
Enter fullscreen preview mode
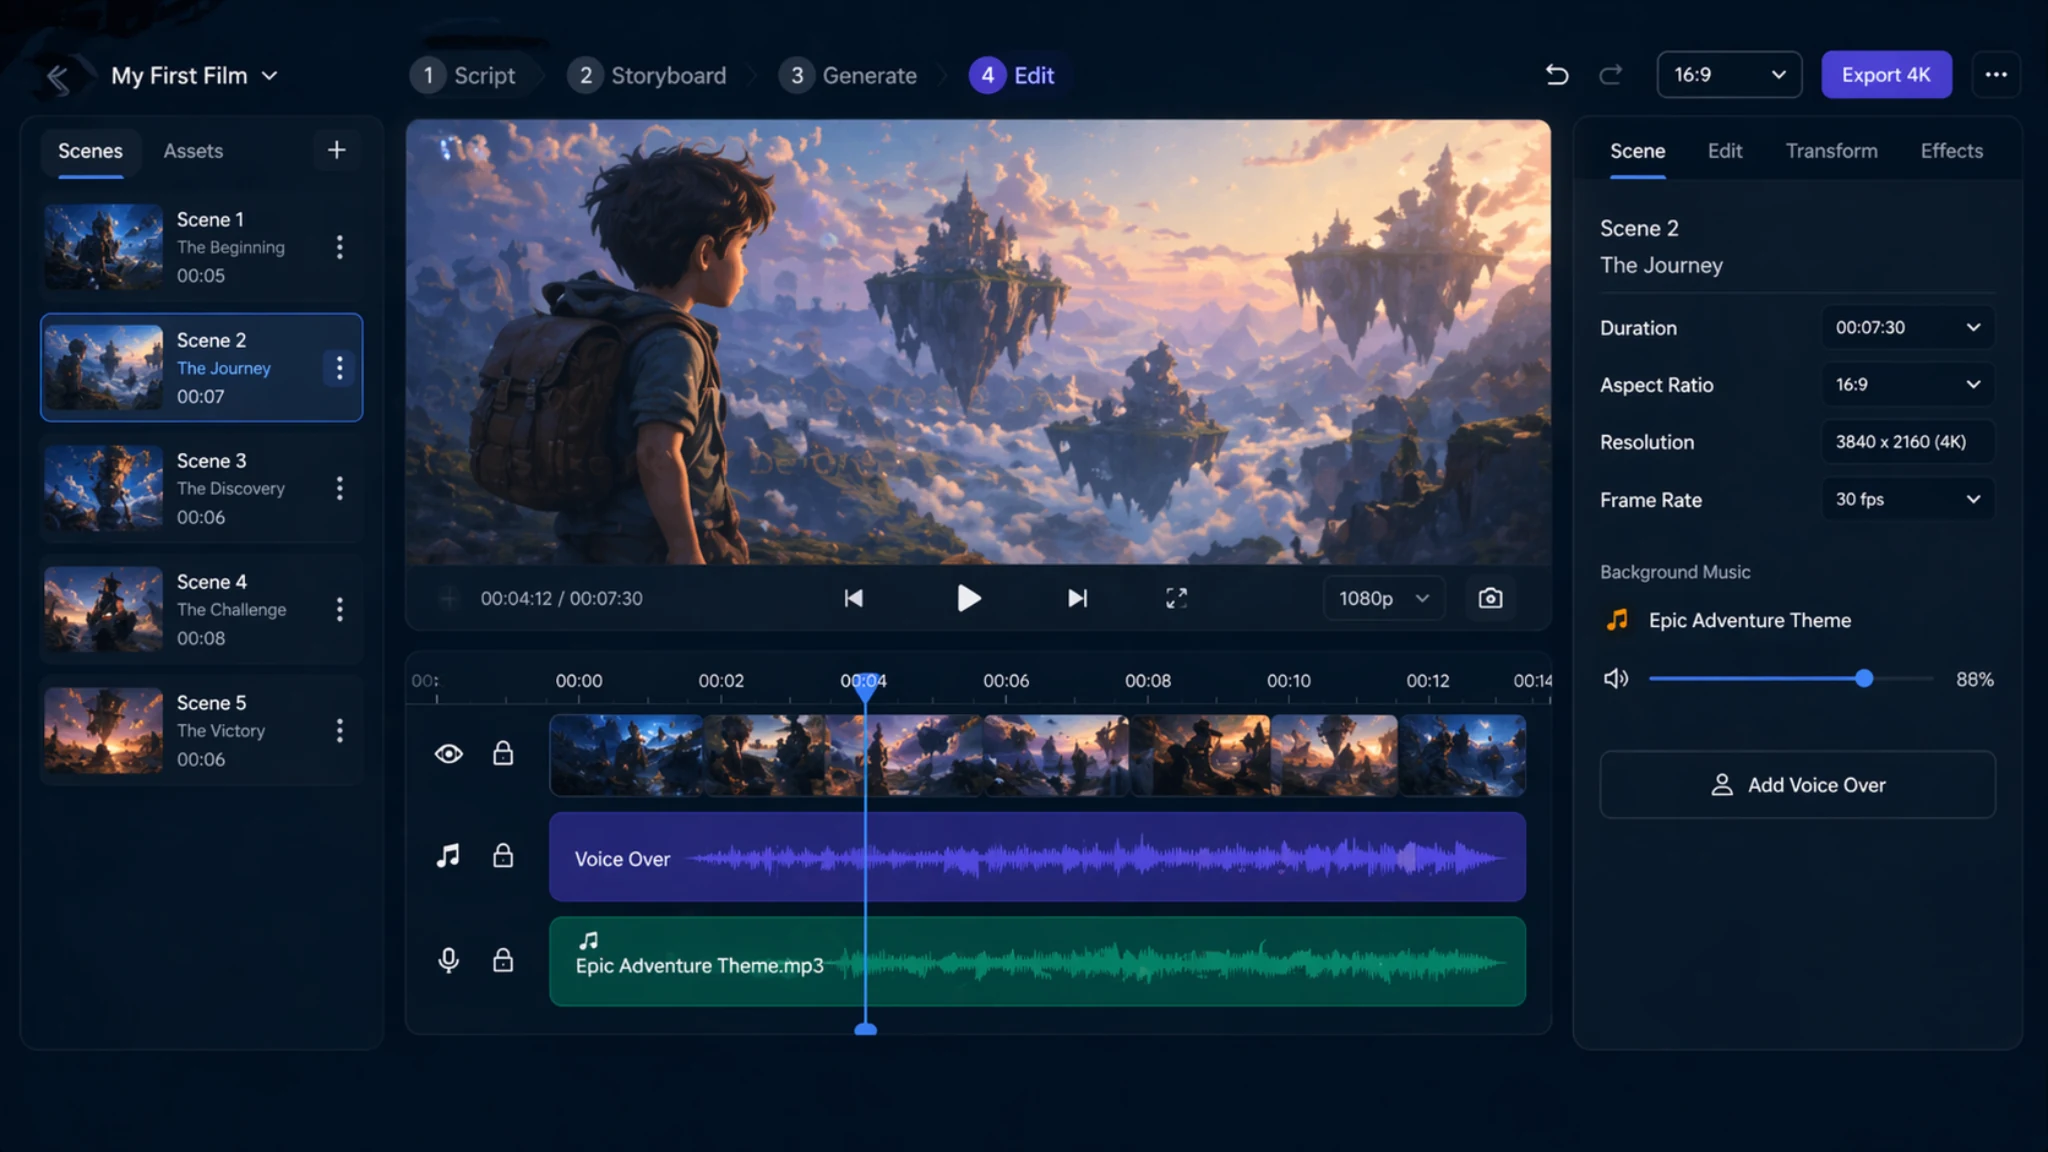pos(1176,598)
